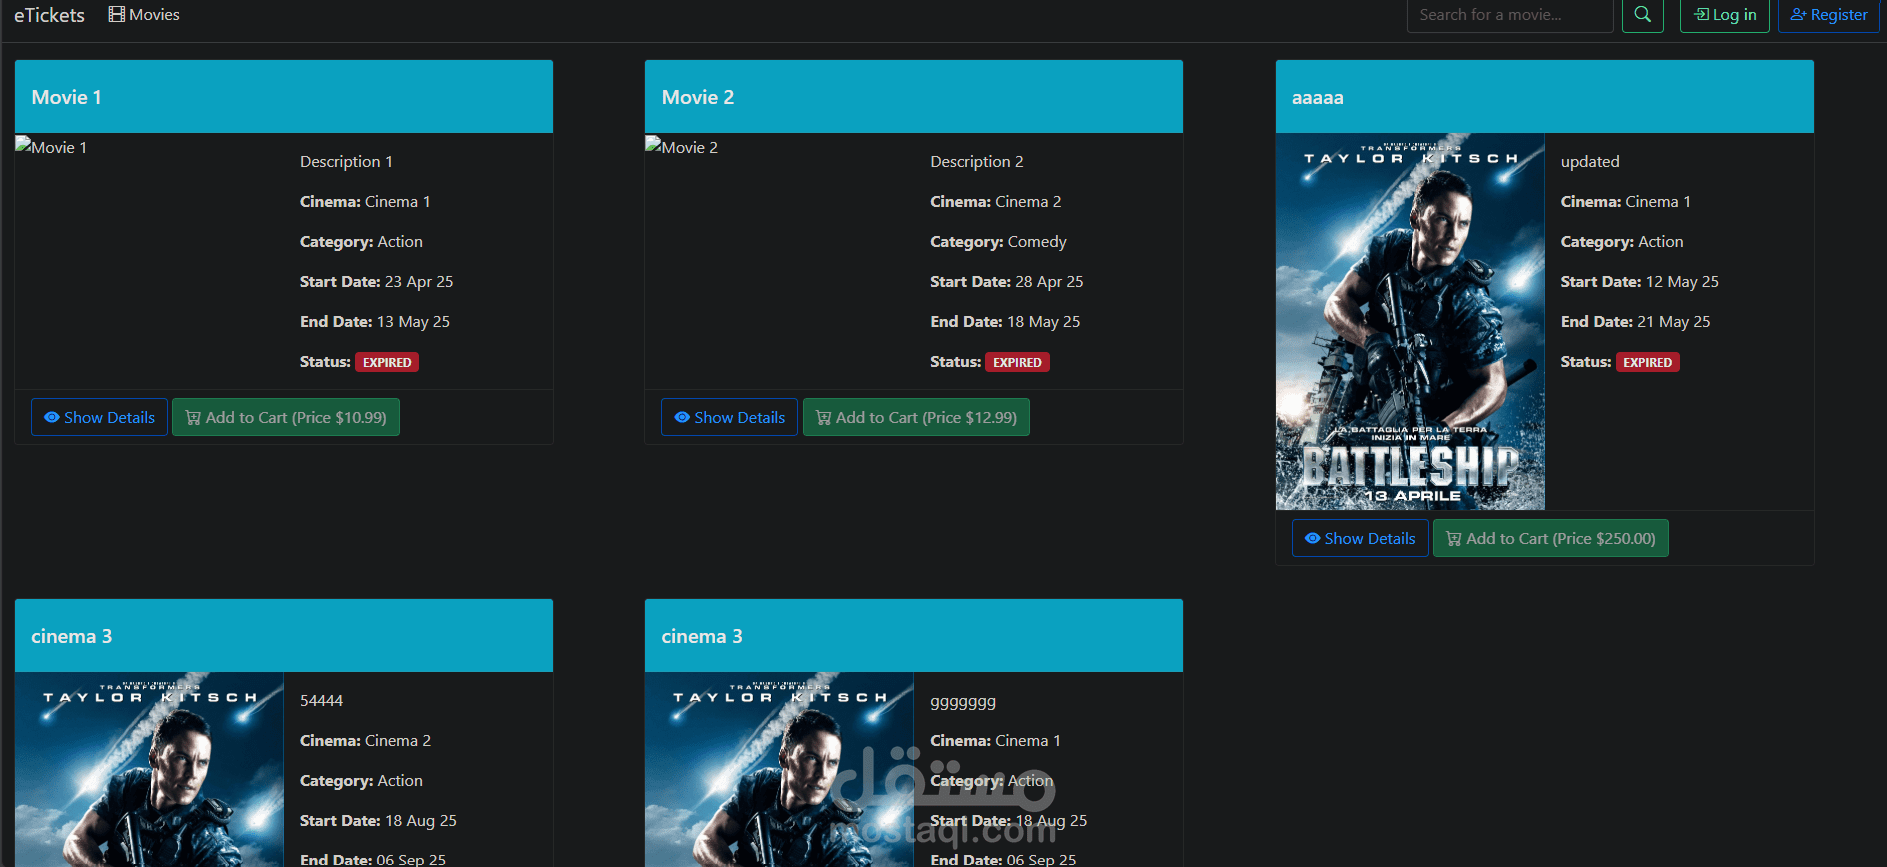Click the Description 1 text
Viewport: 1887px width, 867px height.
(346, 161)
